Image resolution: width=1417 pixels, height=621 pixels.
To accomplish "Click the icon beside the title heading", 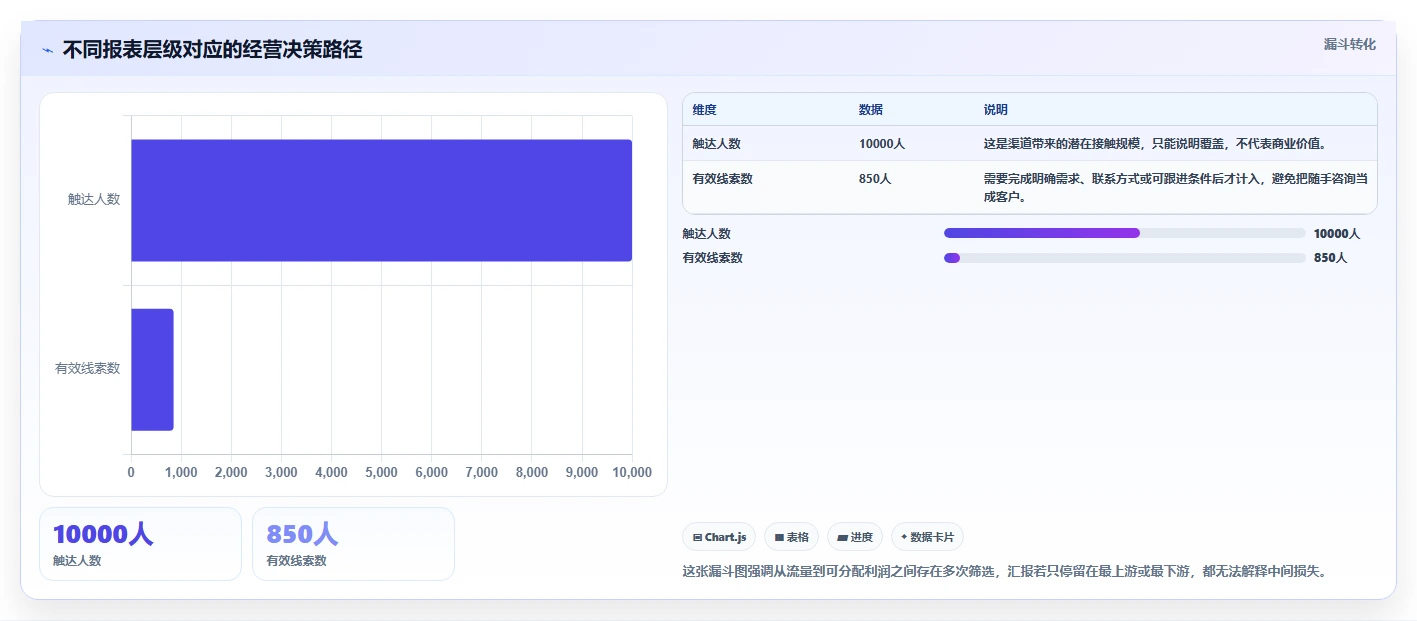I will [47, 50].
